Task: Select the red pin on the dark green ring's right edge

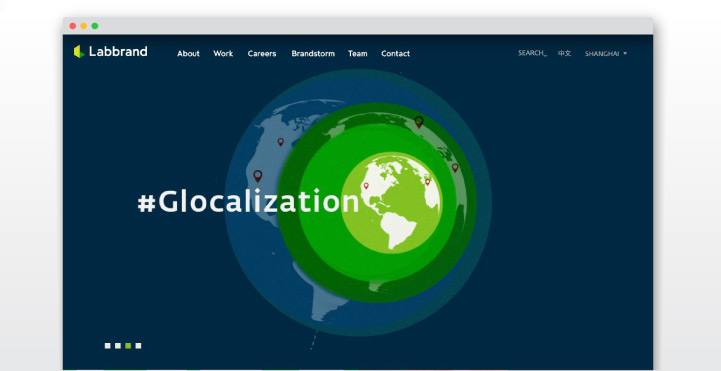Action: click(x=455, y=168)
